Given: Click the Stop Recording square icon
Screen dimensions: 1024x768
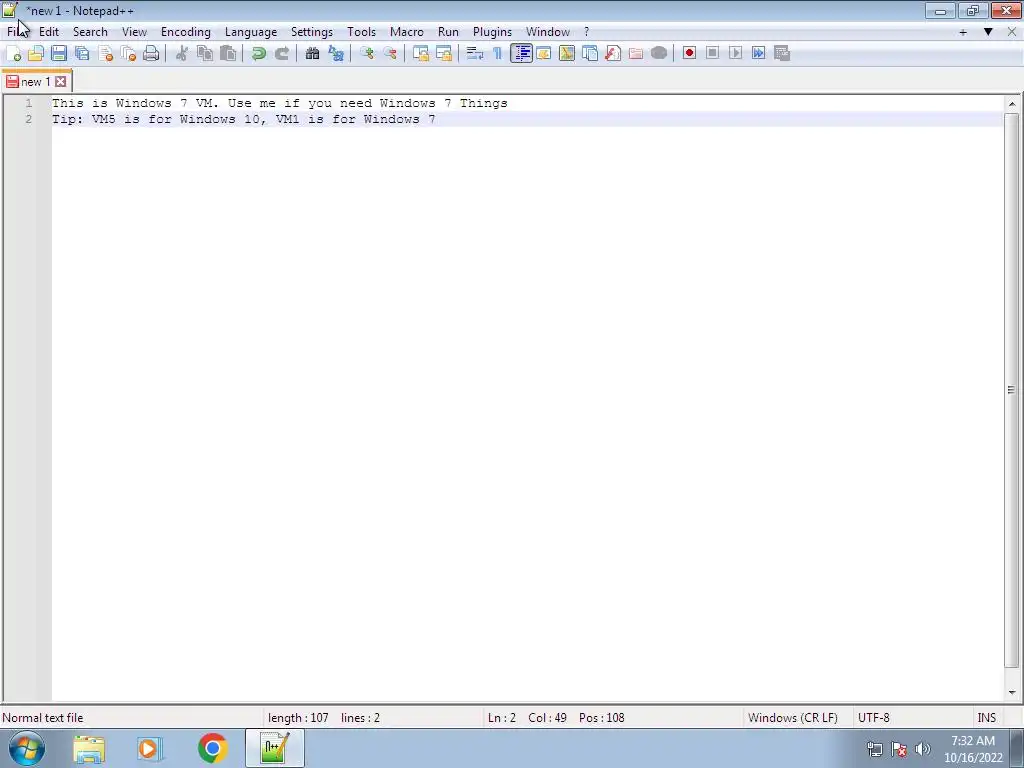Looking at the screenshot, I should click(x=712, y=54).
